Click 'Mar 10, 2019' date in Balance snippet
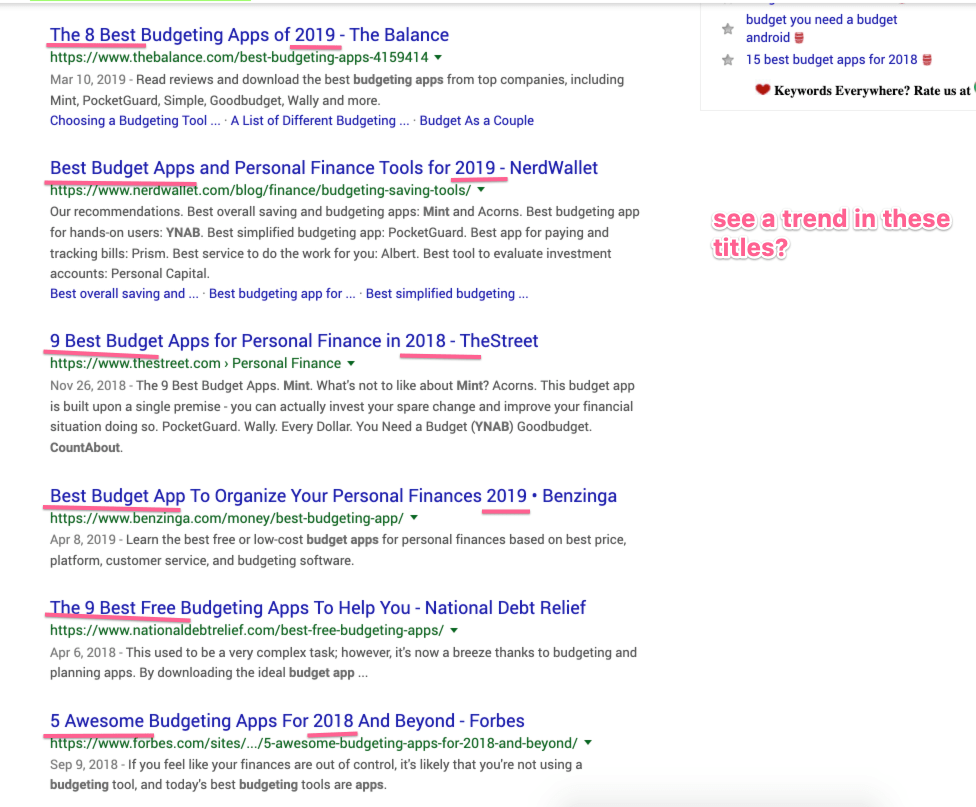976x807 pixels. (88, 80)
